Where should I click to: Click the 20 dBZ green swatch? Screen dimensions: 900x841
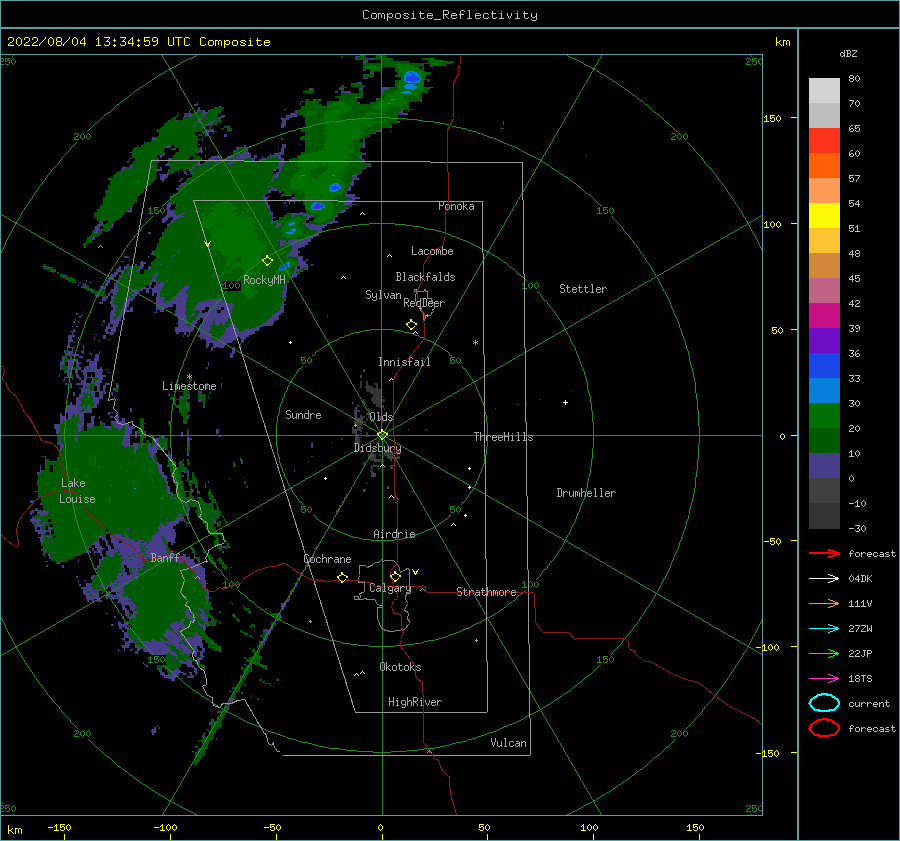point(824,415)
